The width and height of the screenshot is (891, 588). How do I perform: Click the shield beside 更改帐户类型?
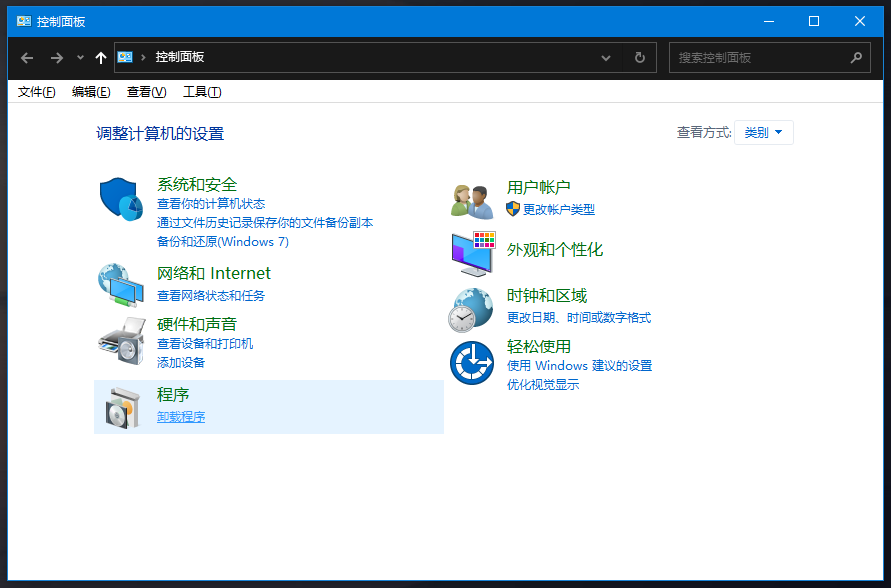click(513, 209)
